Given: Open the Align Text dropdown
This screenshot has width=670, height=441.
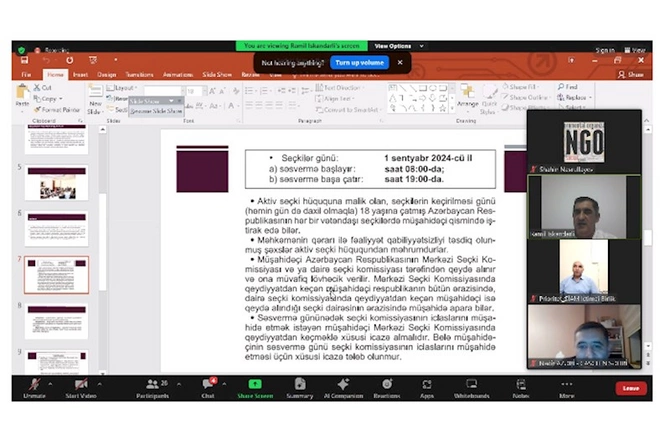Looking at the screenshot, I should (335, 99).
